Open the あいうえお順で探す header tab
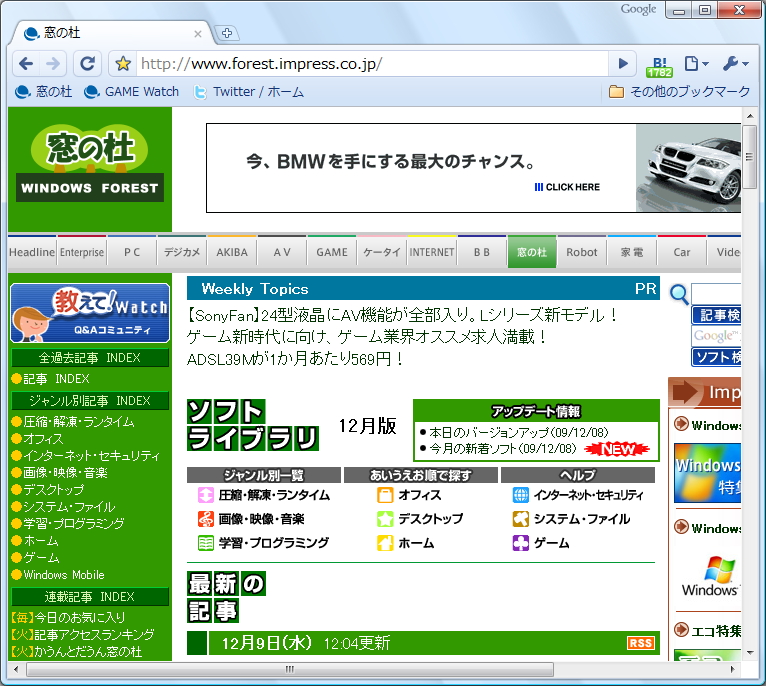The width and height of the screenshot is (766, 686). click(x=421, y=475)
